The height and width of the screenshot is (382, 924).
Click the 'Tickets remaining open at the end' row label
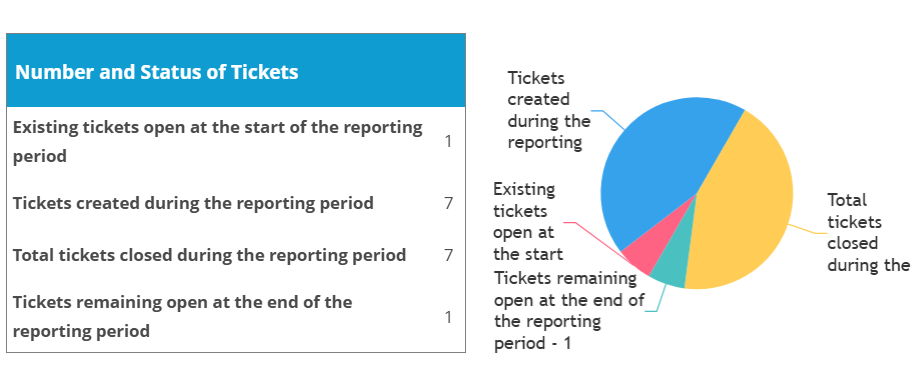[182, 317]
